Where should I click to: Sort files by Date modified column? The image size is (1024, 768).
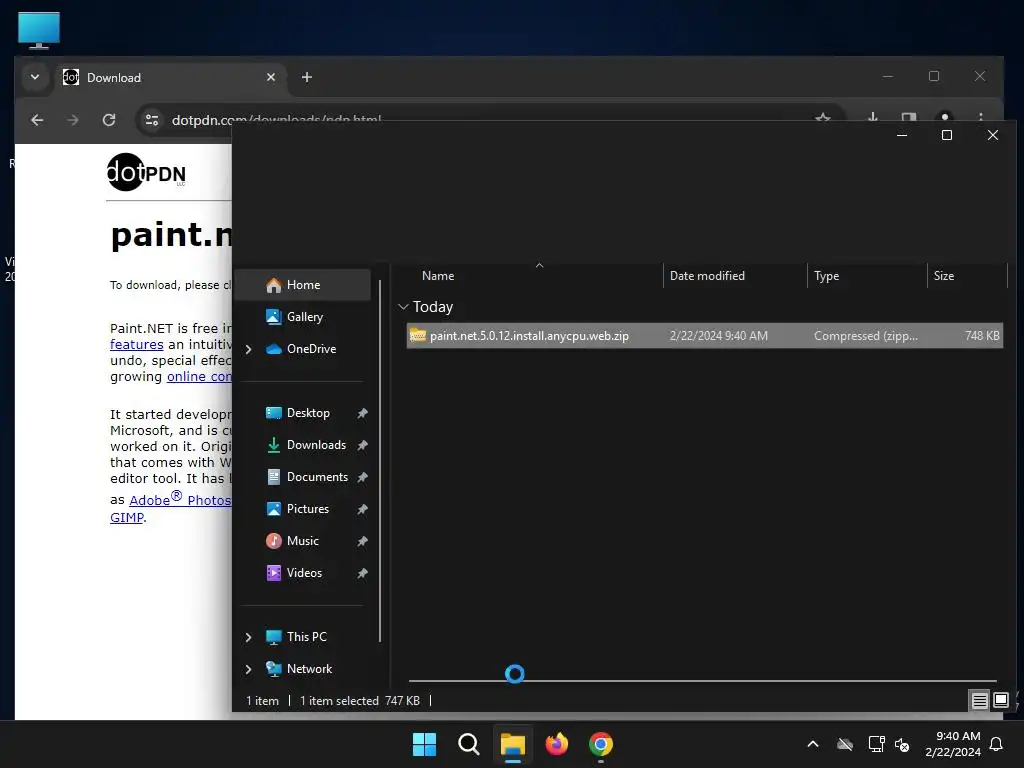pyautogui.click(x=707, y=276)
